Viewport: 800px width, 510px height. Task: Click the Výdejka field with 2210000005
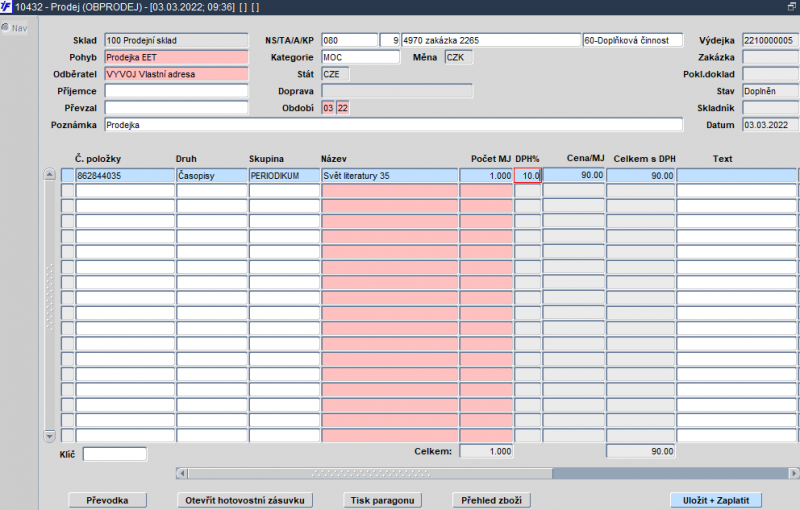click(770, 40)
